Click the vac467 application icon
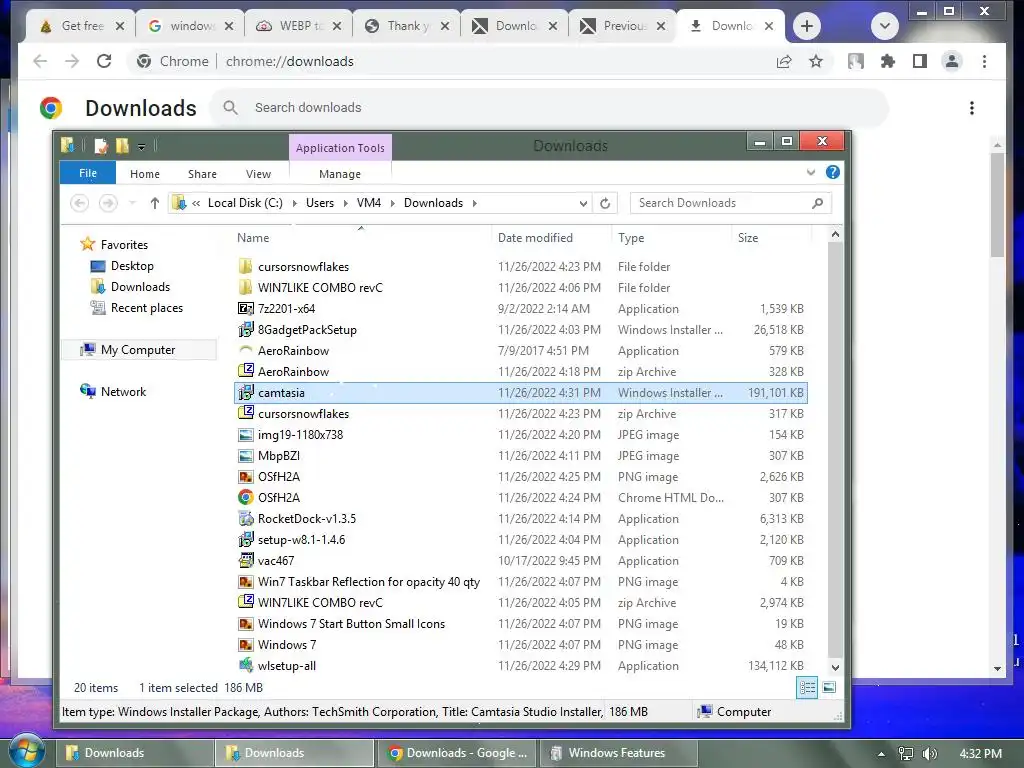This screenshot has width=1024, height=768. point(246,560)
